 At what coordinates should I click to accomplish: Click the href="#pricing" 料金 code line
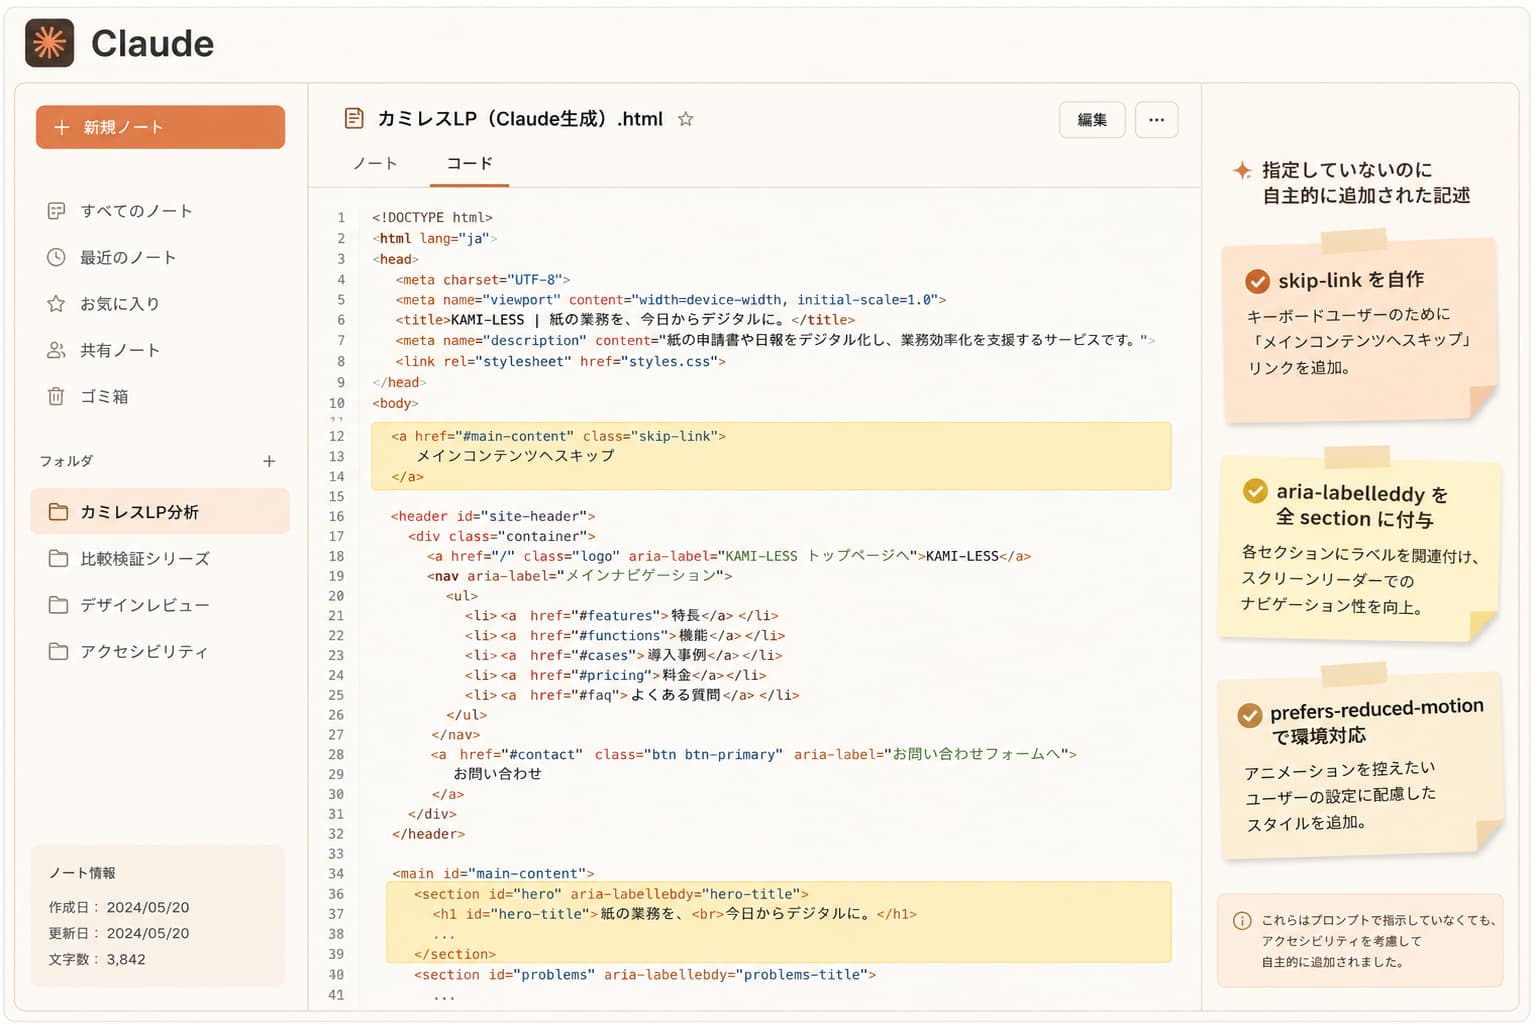pos(616,675)
